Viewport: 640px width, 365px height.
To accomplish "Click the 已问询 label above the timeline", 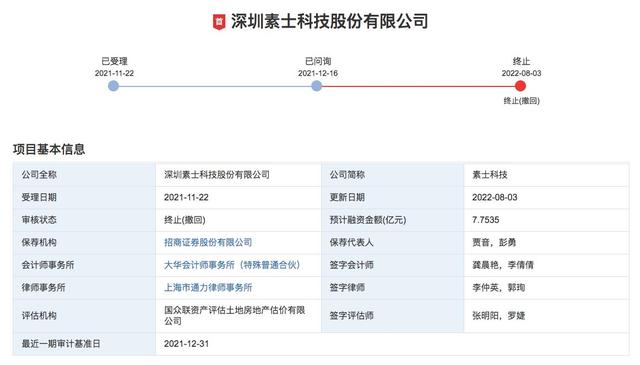I will [x=318, y=61].
